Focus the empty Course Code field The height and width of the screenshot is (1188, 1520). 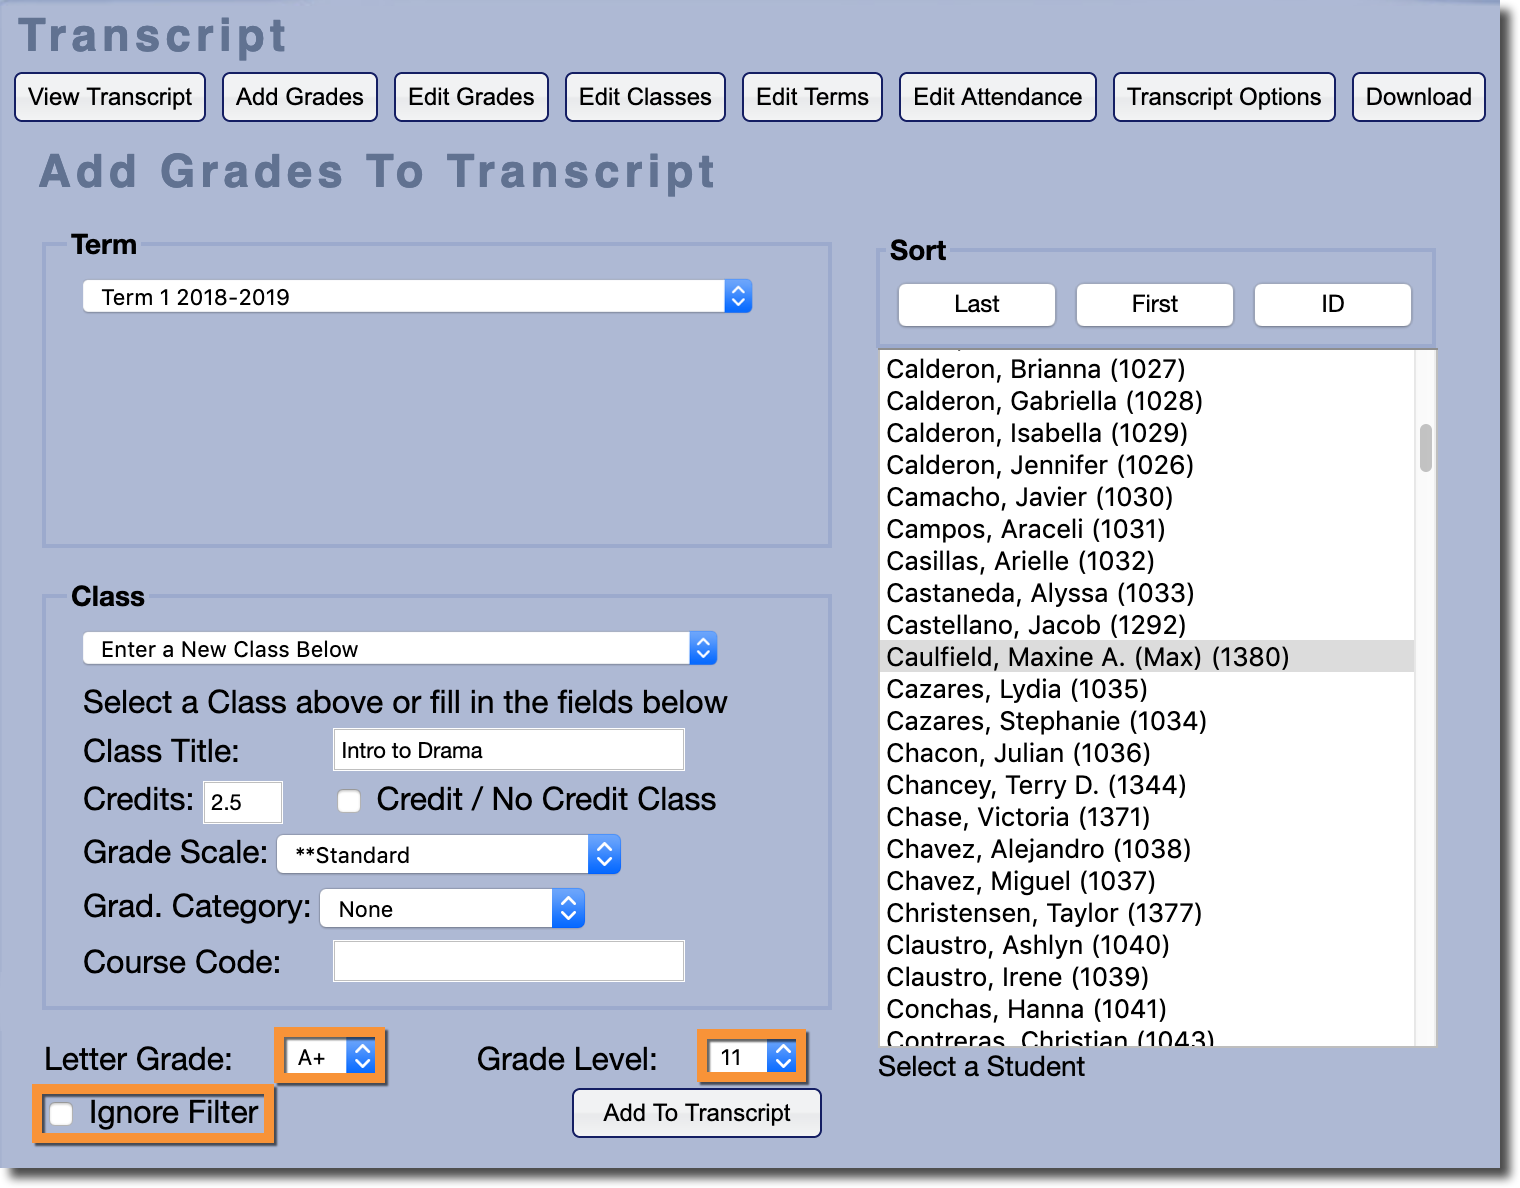508,961
